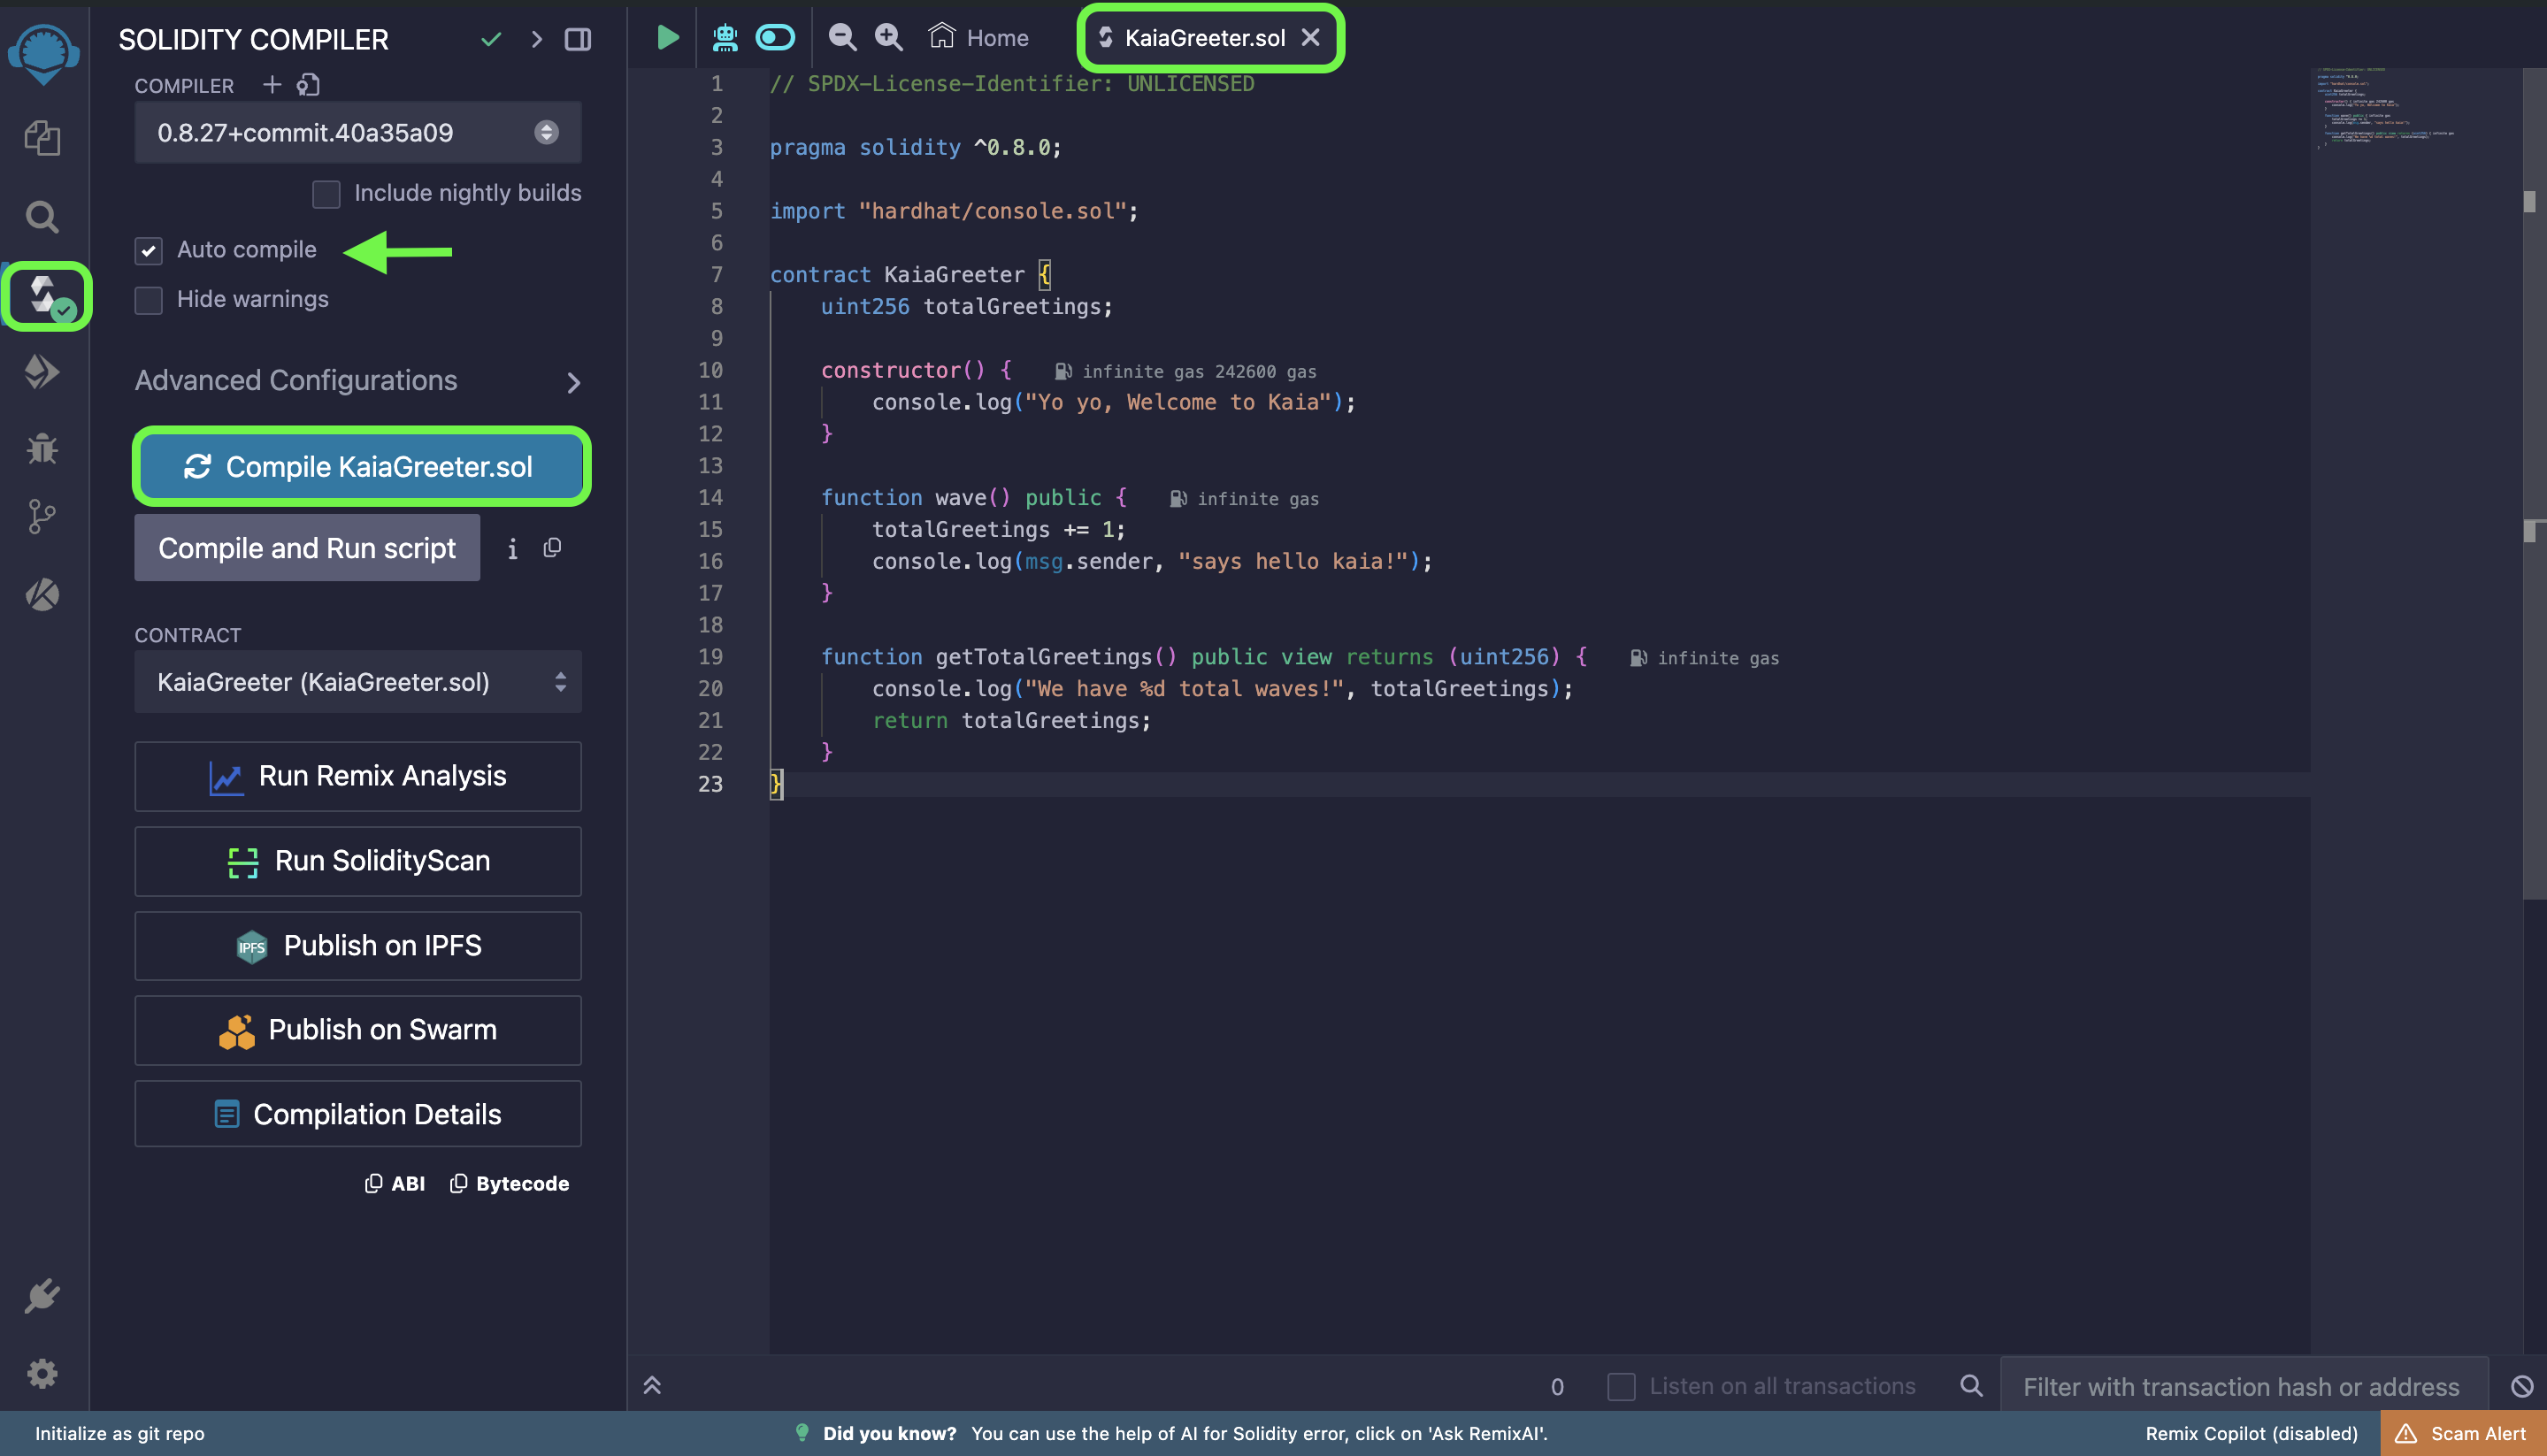Open Deploy & Run Transactions icon

point(42,372)
